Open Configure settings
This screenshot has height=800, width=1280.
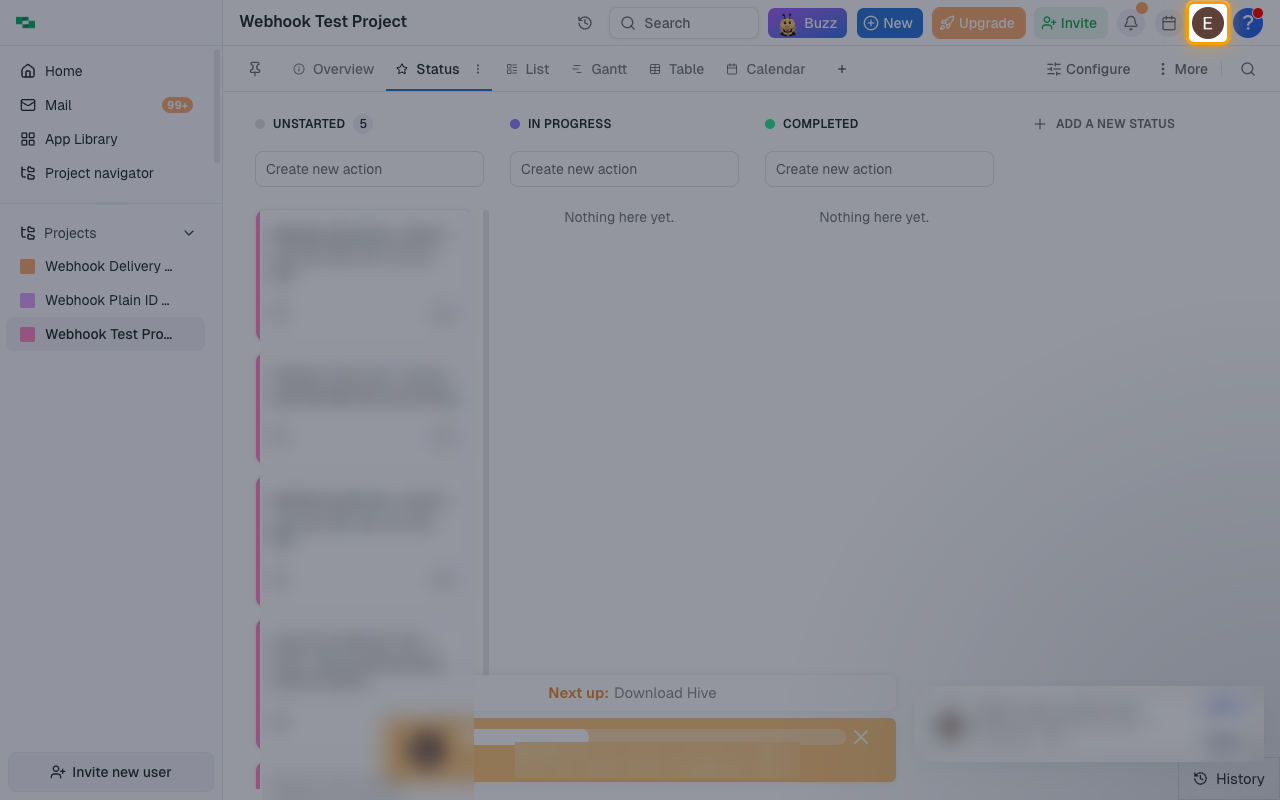(x=1088, y=69)
